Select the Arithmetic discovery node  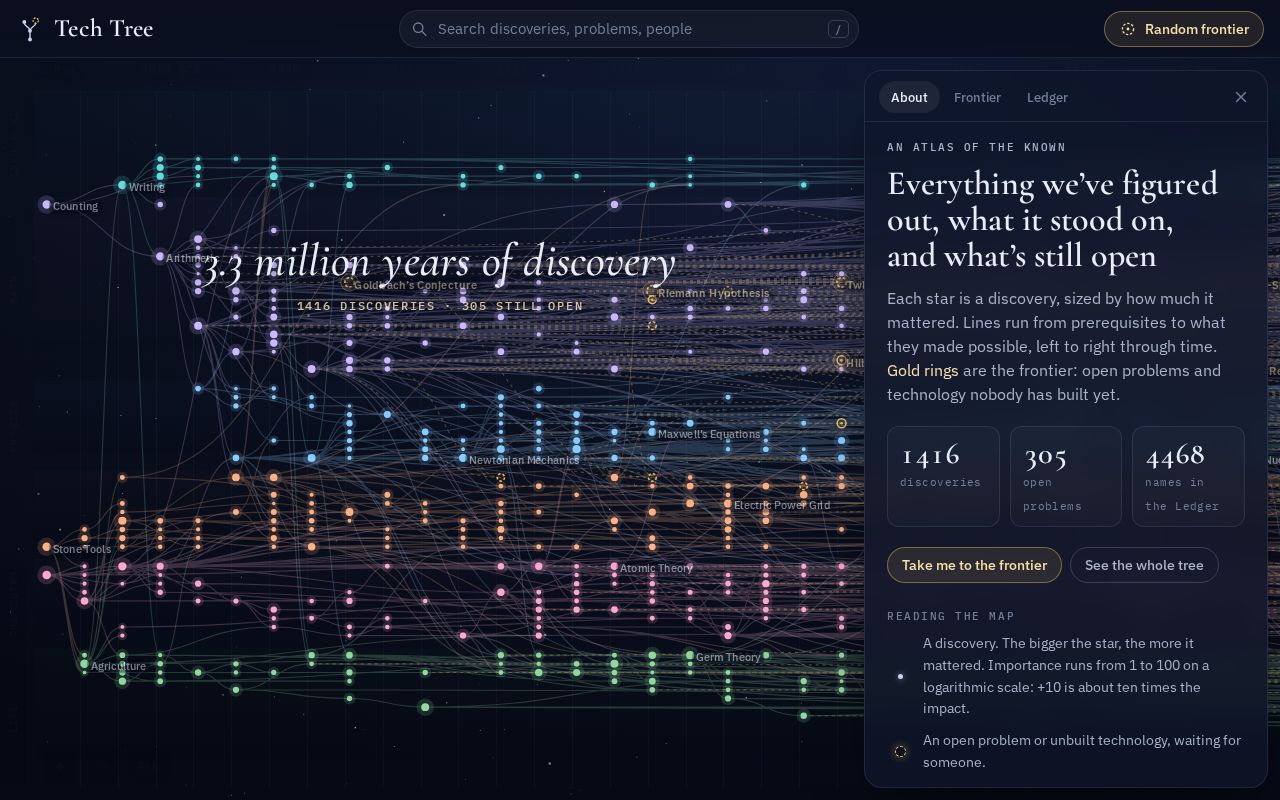coord(160,257)
